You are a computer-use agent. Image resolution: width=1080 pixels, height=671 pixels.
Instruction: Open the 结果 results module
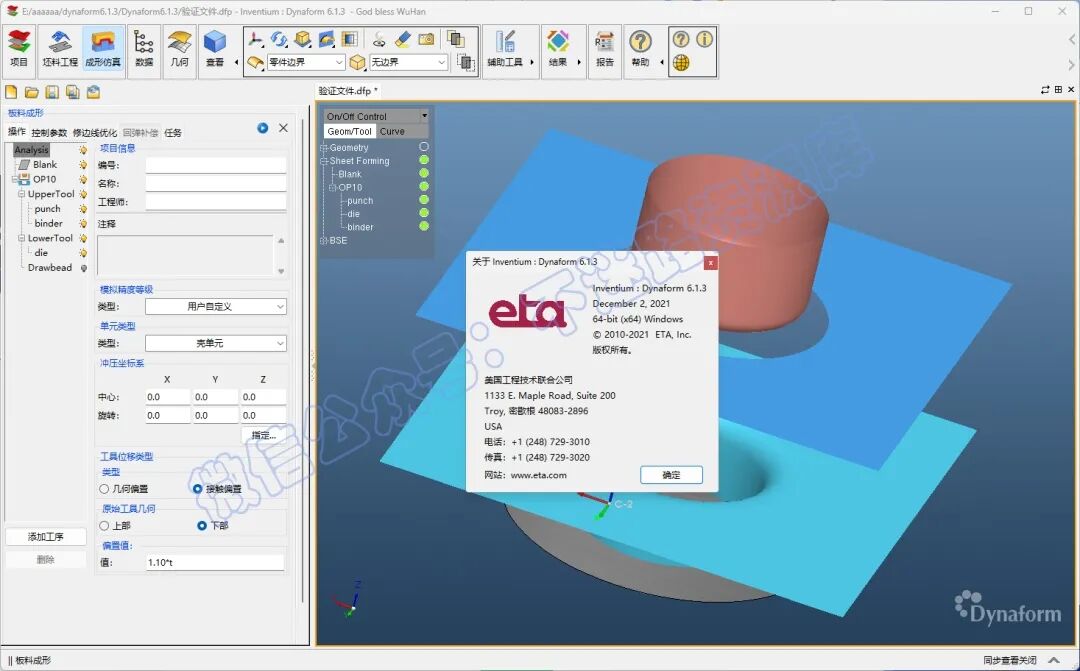[x=558, y=50]
